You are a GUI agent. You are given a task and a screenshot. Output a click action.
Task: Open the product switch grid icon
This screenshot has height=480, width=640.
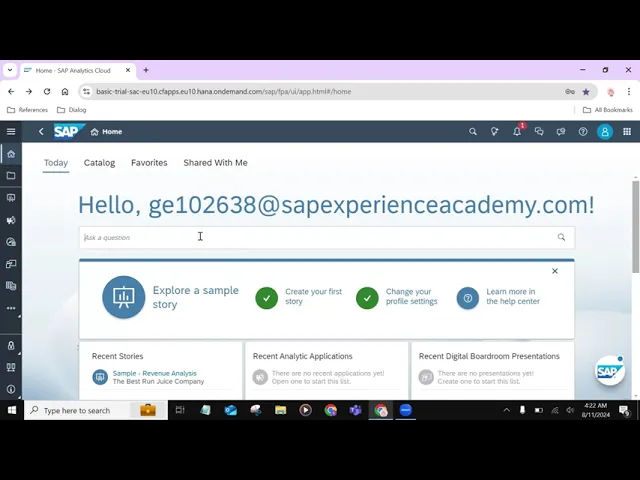pos(627,131)
